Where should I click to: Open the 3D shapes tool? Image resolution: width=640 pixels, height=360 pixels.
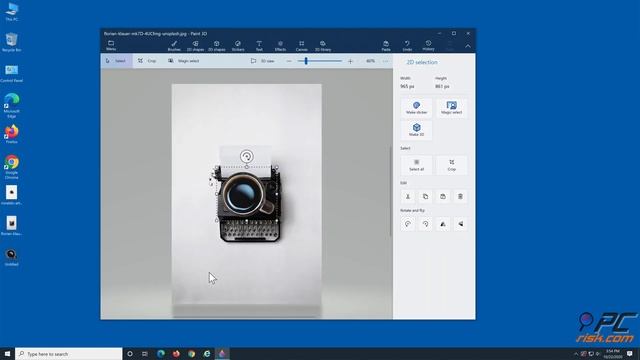(x=217, y=46)
